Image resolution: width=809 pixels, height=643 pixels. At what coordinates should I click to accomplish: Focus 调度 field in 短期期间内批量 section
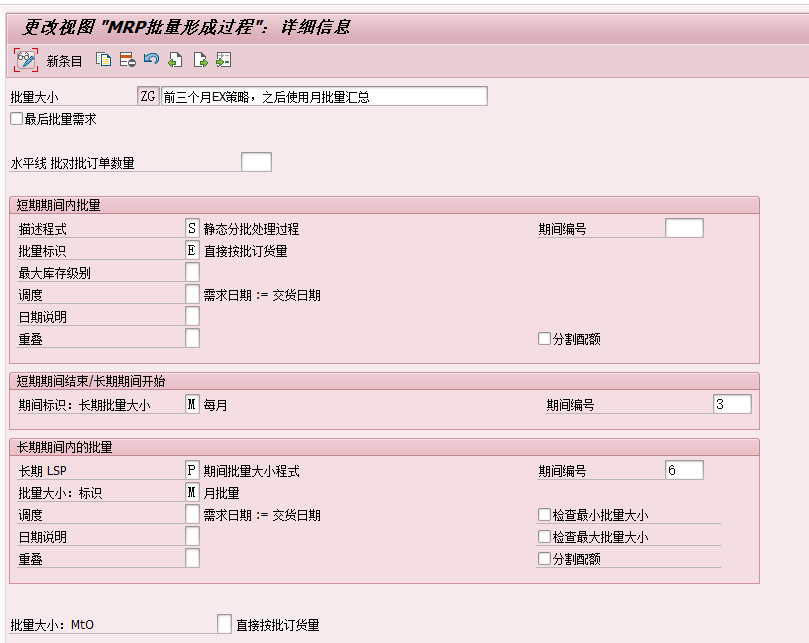click(192, 294)
